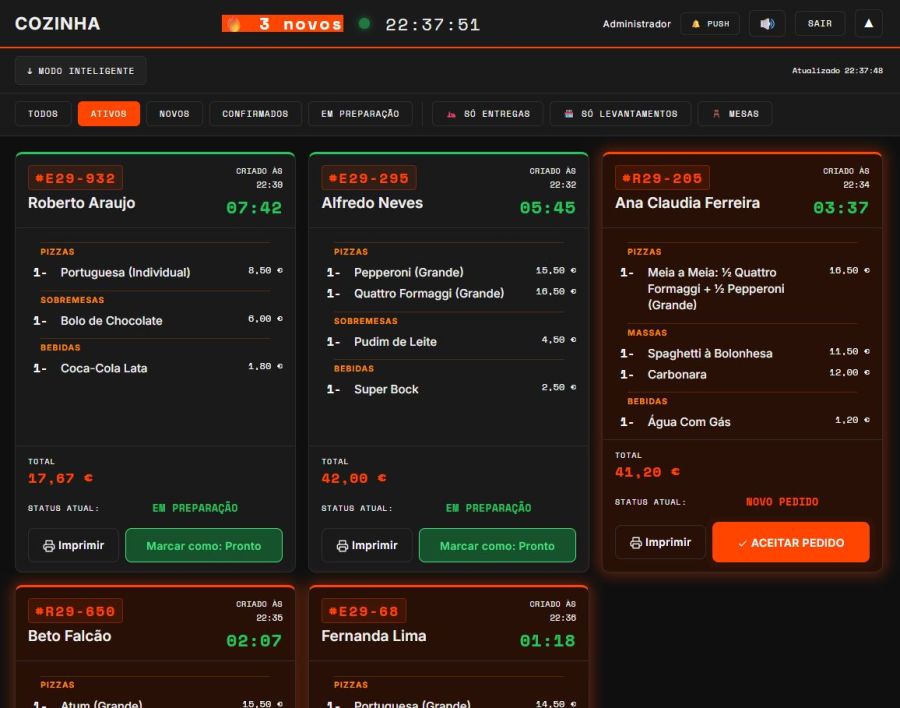Mark Alfredo Neves's order as Pronto
Screen dimensions: 900x708
click(x=497, y=545)
